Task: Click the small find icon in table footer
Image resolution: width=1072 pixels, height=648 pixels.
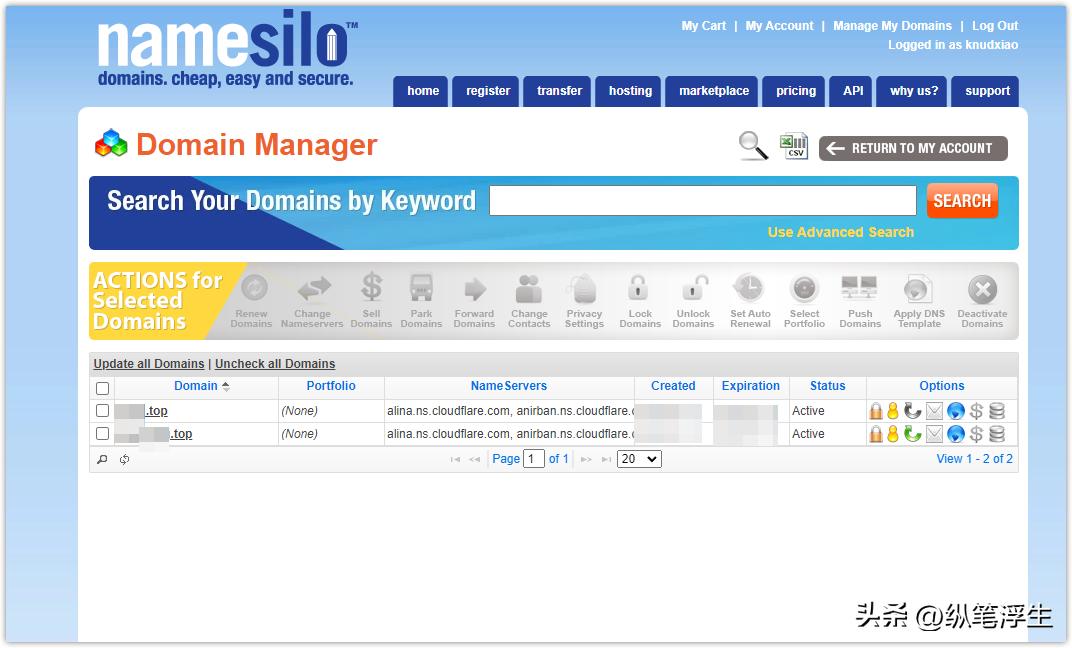Action: pos(103,459)
